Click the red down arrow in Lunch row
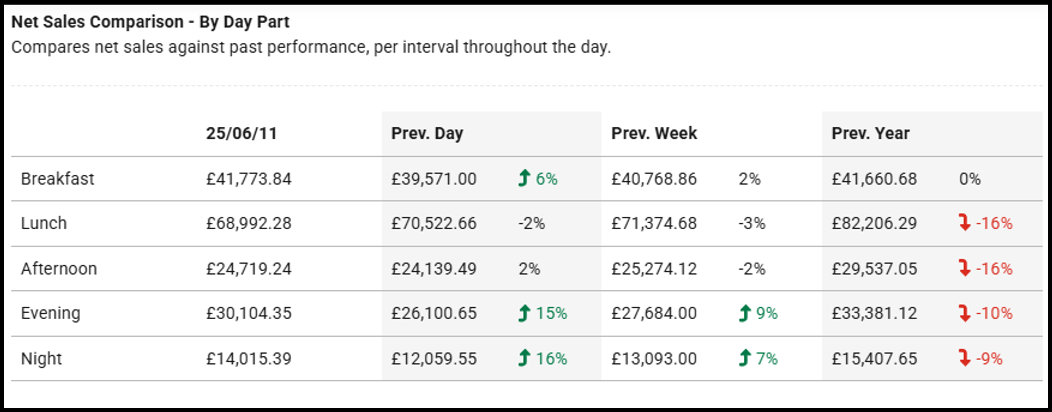The image size is (1052, 412). point(964,224)
